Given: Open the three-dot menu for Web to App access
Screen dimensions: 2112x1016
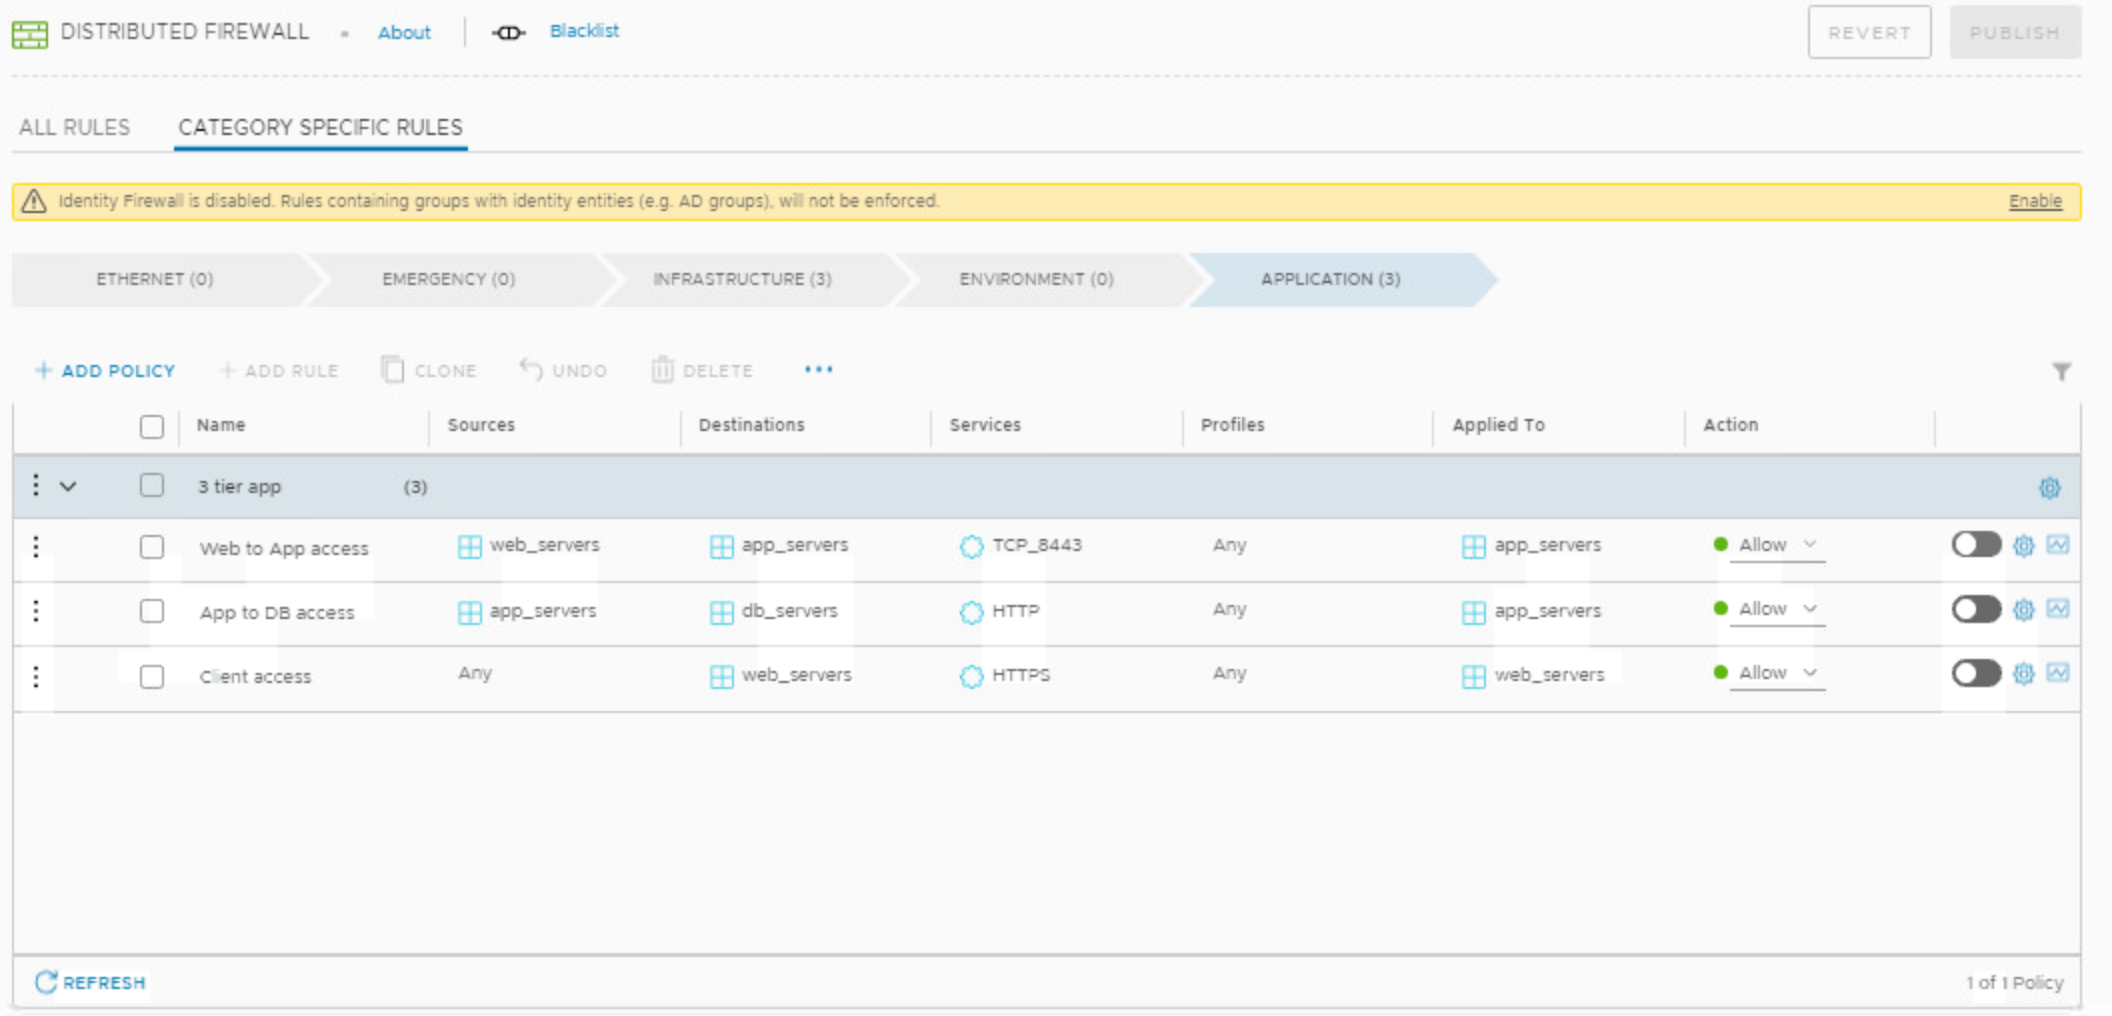Looking at the screenshot, I should coord(36,547).
